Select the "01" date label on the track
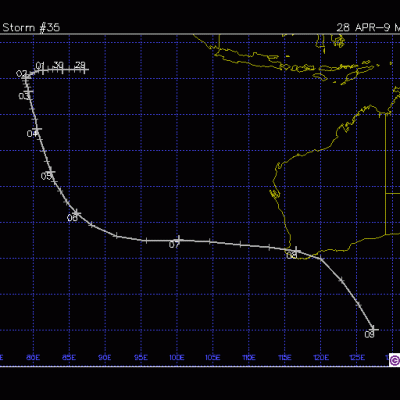Screen dimensions: 400x400 (40, 65)
